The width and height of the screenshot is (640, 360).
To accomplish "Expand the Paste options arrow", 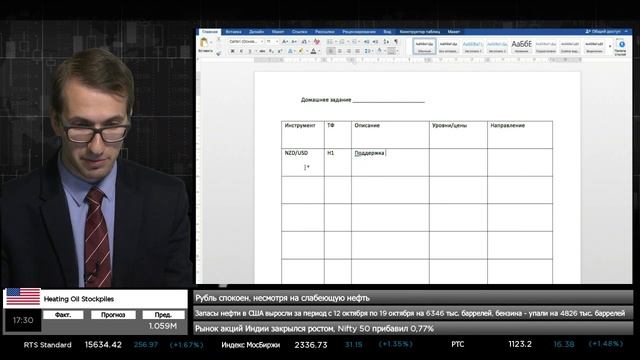I will [211, 42].
